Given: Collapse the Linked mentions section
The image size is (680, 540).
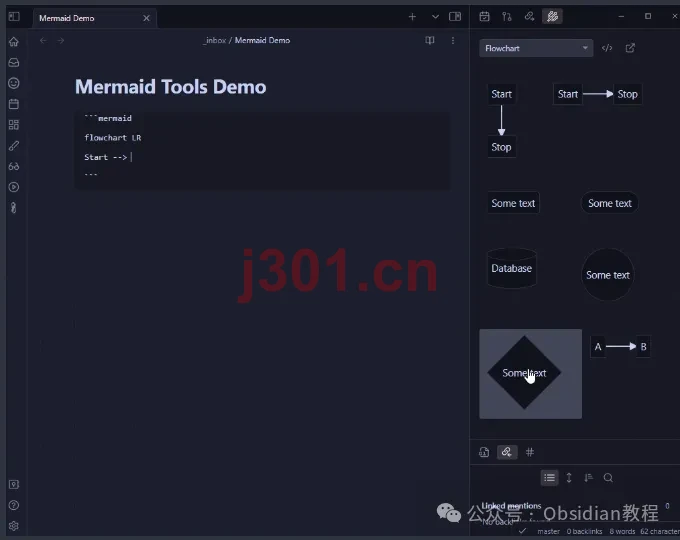Looking at the screenshot, I should pos(511,506).
